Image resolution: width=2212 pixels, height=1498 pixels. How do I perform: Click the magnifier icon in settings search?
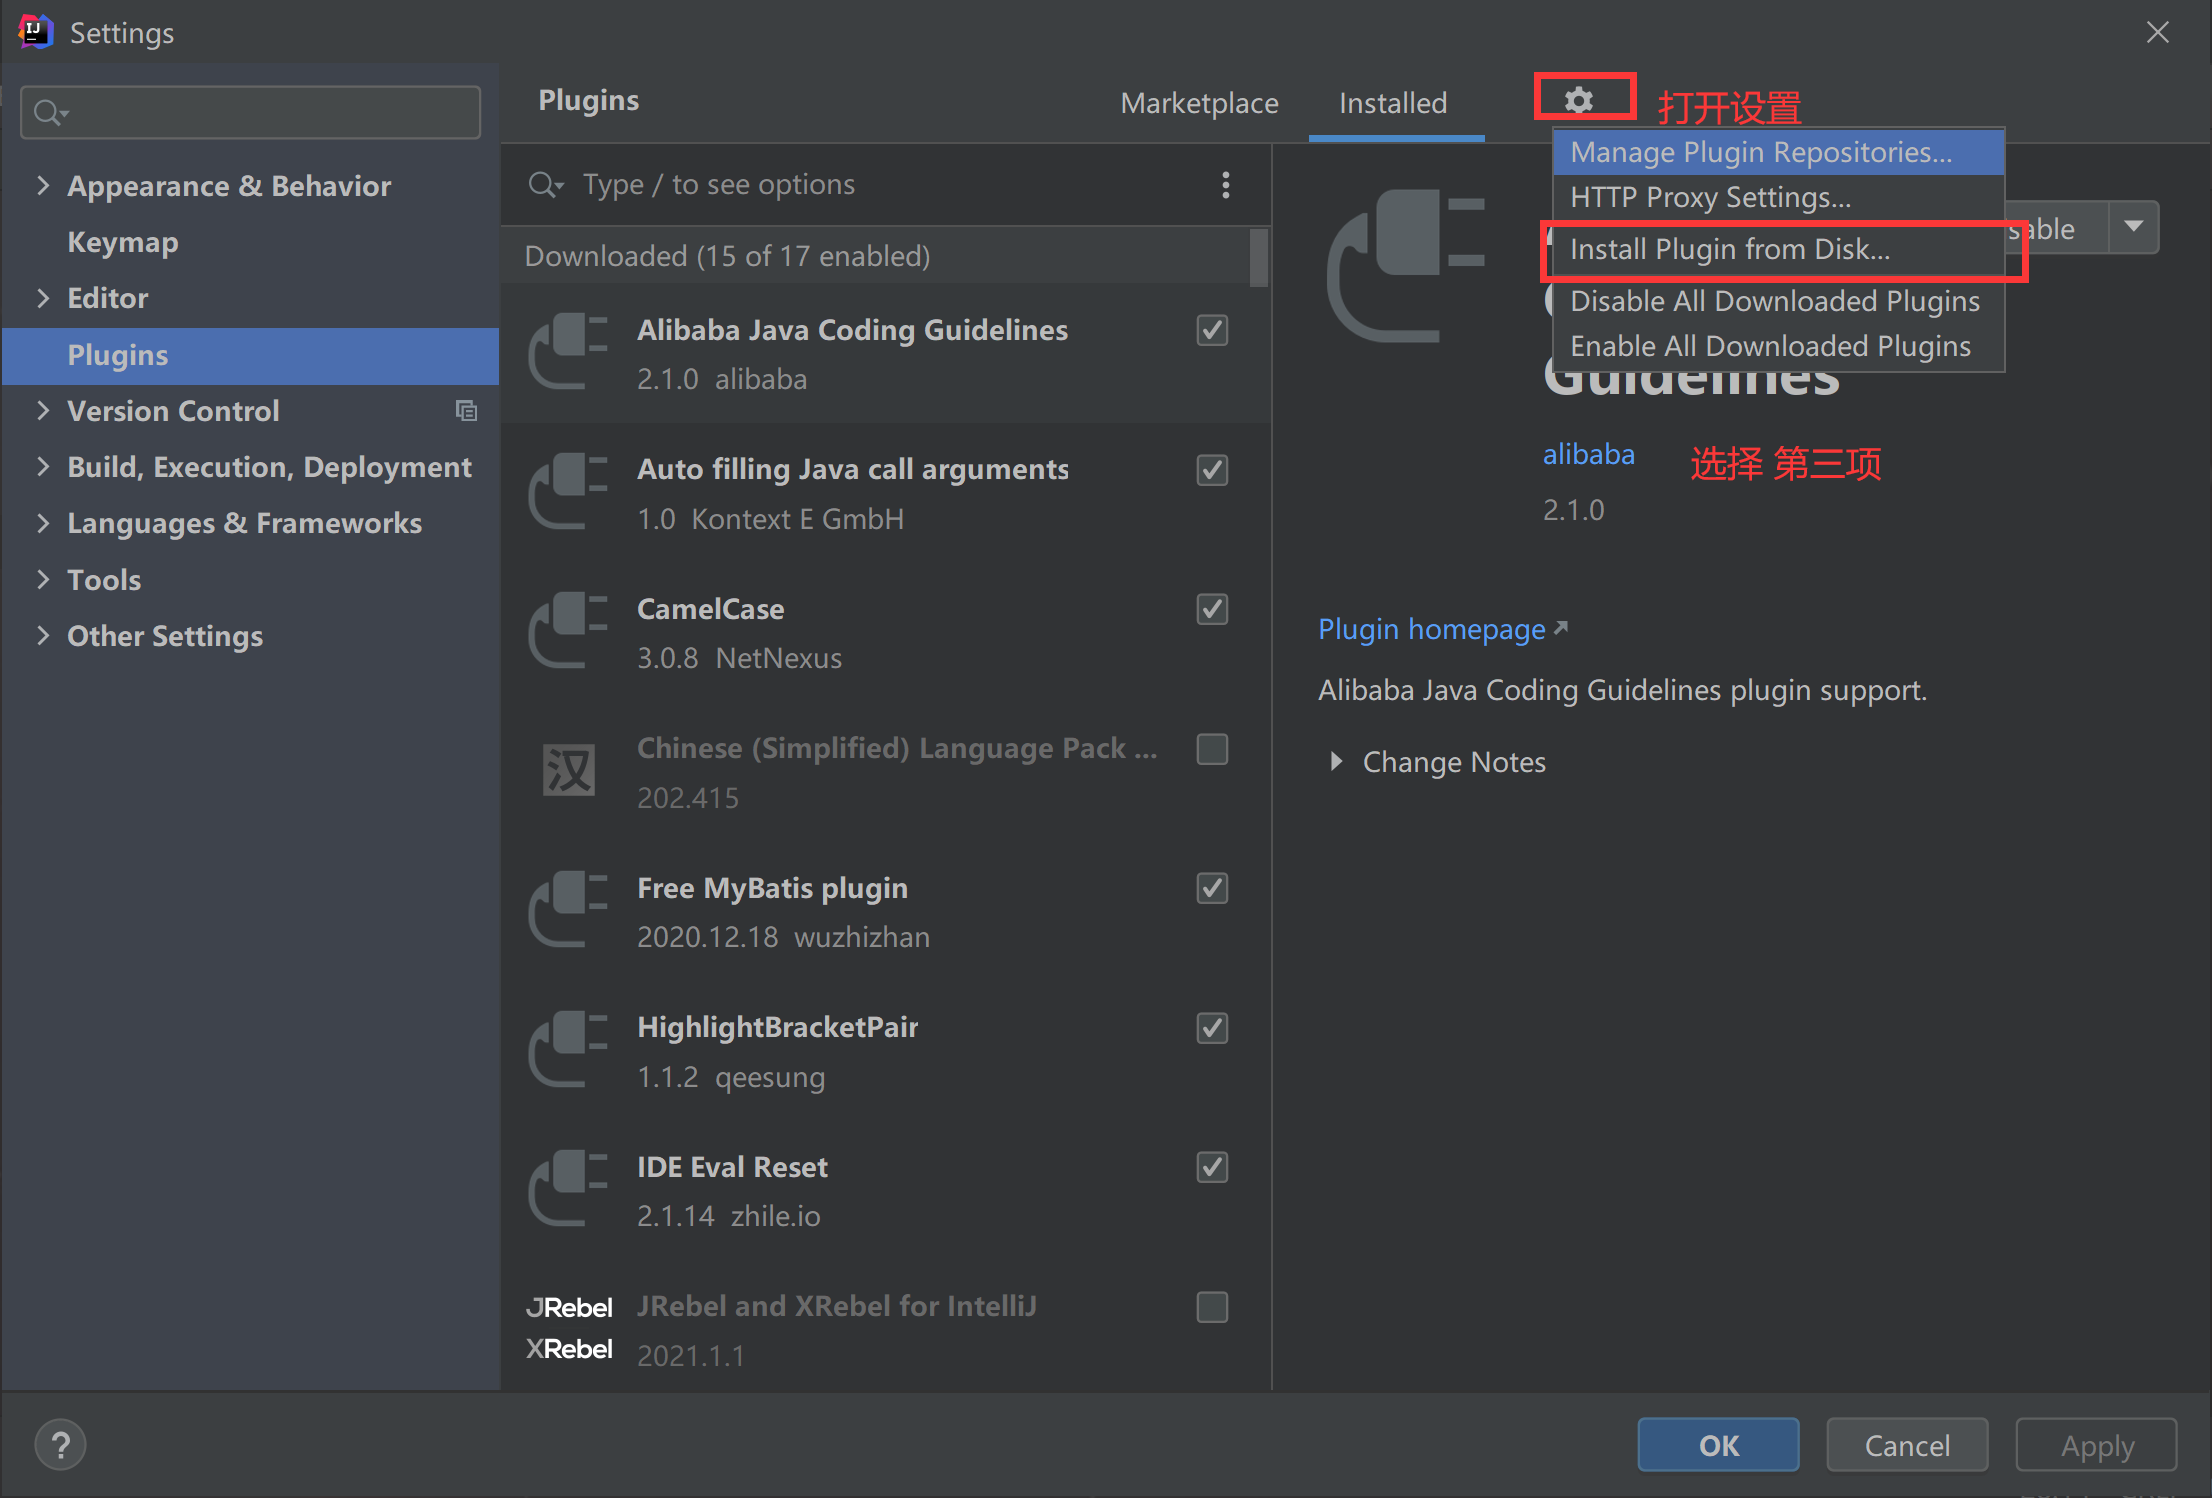[48, 113]
